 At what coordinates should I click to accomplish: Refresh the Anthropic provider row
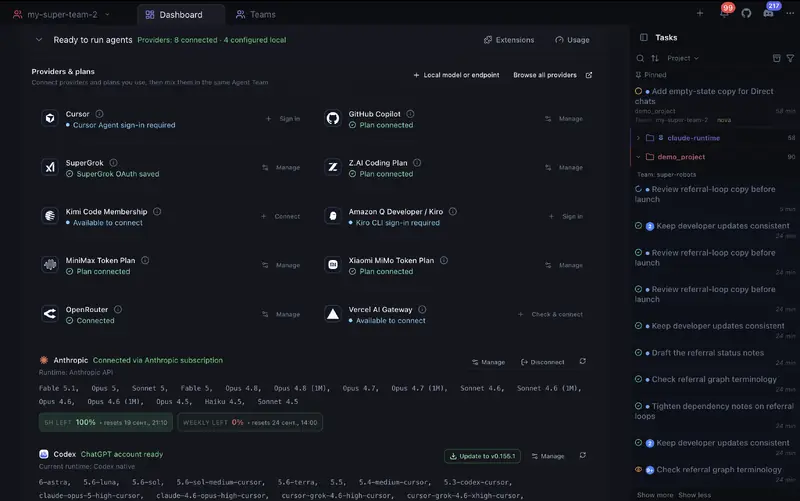(x=583, y=361)
